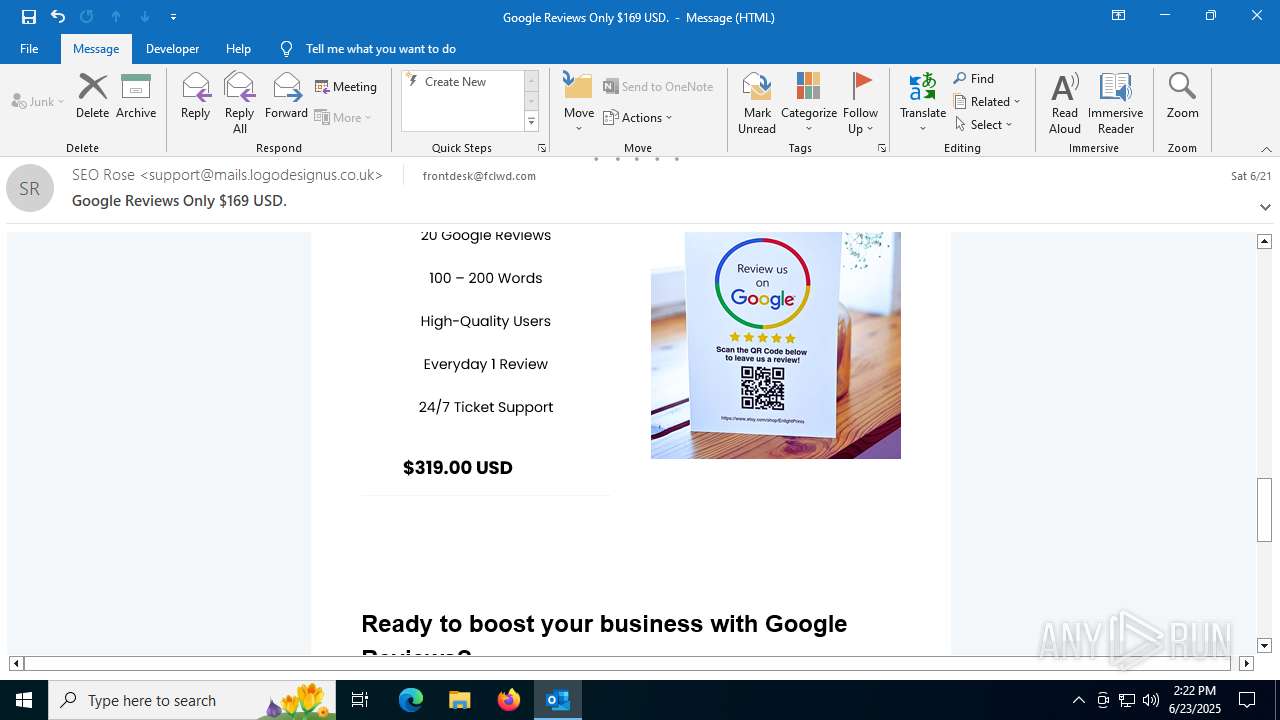Screen dimensions: 1280x720
Task: Mark the message as Unread
Action: (757, 103)
